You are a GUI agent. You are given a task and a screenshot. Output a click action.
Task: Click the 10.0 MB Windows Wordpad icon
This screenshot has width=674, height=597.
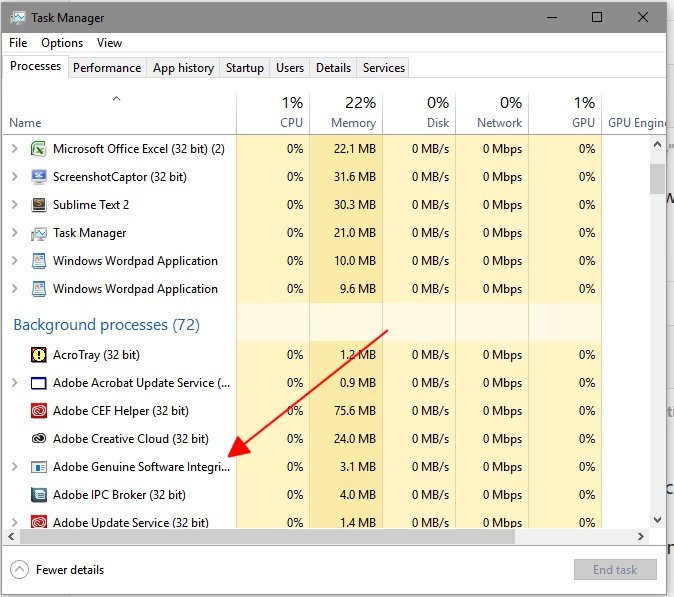(x=39, y=261)
